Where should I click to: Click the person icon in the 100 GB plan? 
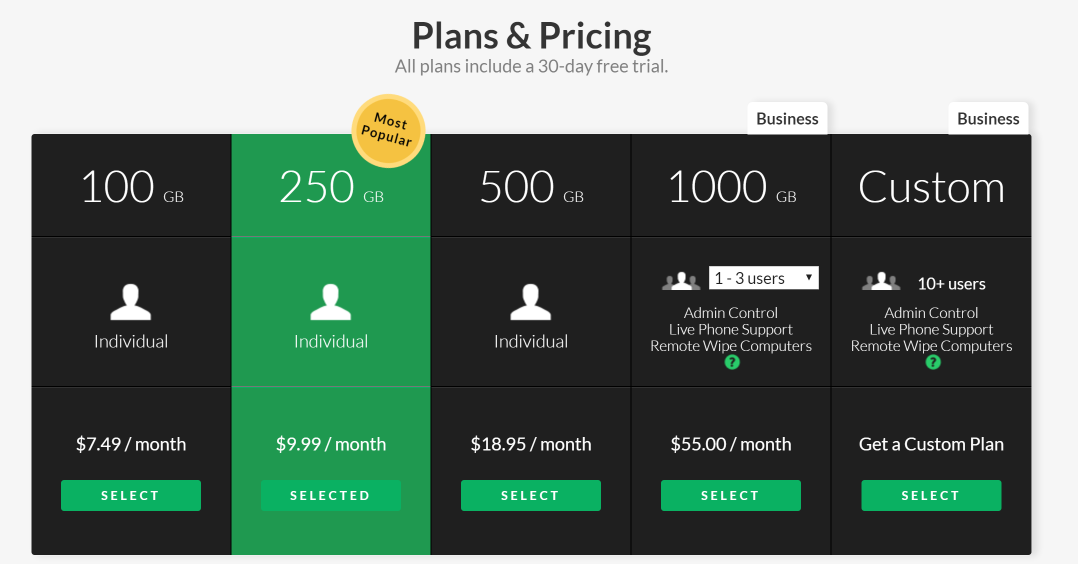(131, 303)
